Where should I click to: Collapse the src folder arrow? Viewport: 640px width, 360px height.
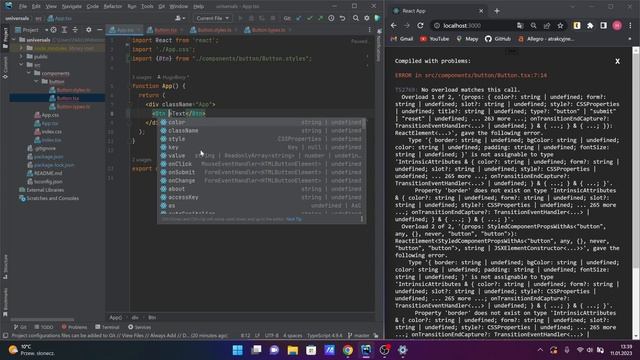(x=21, y=65)
